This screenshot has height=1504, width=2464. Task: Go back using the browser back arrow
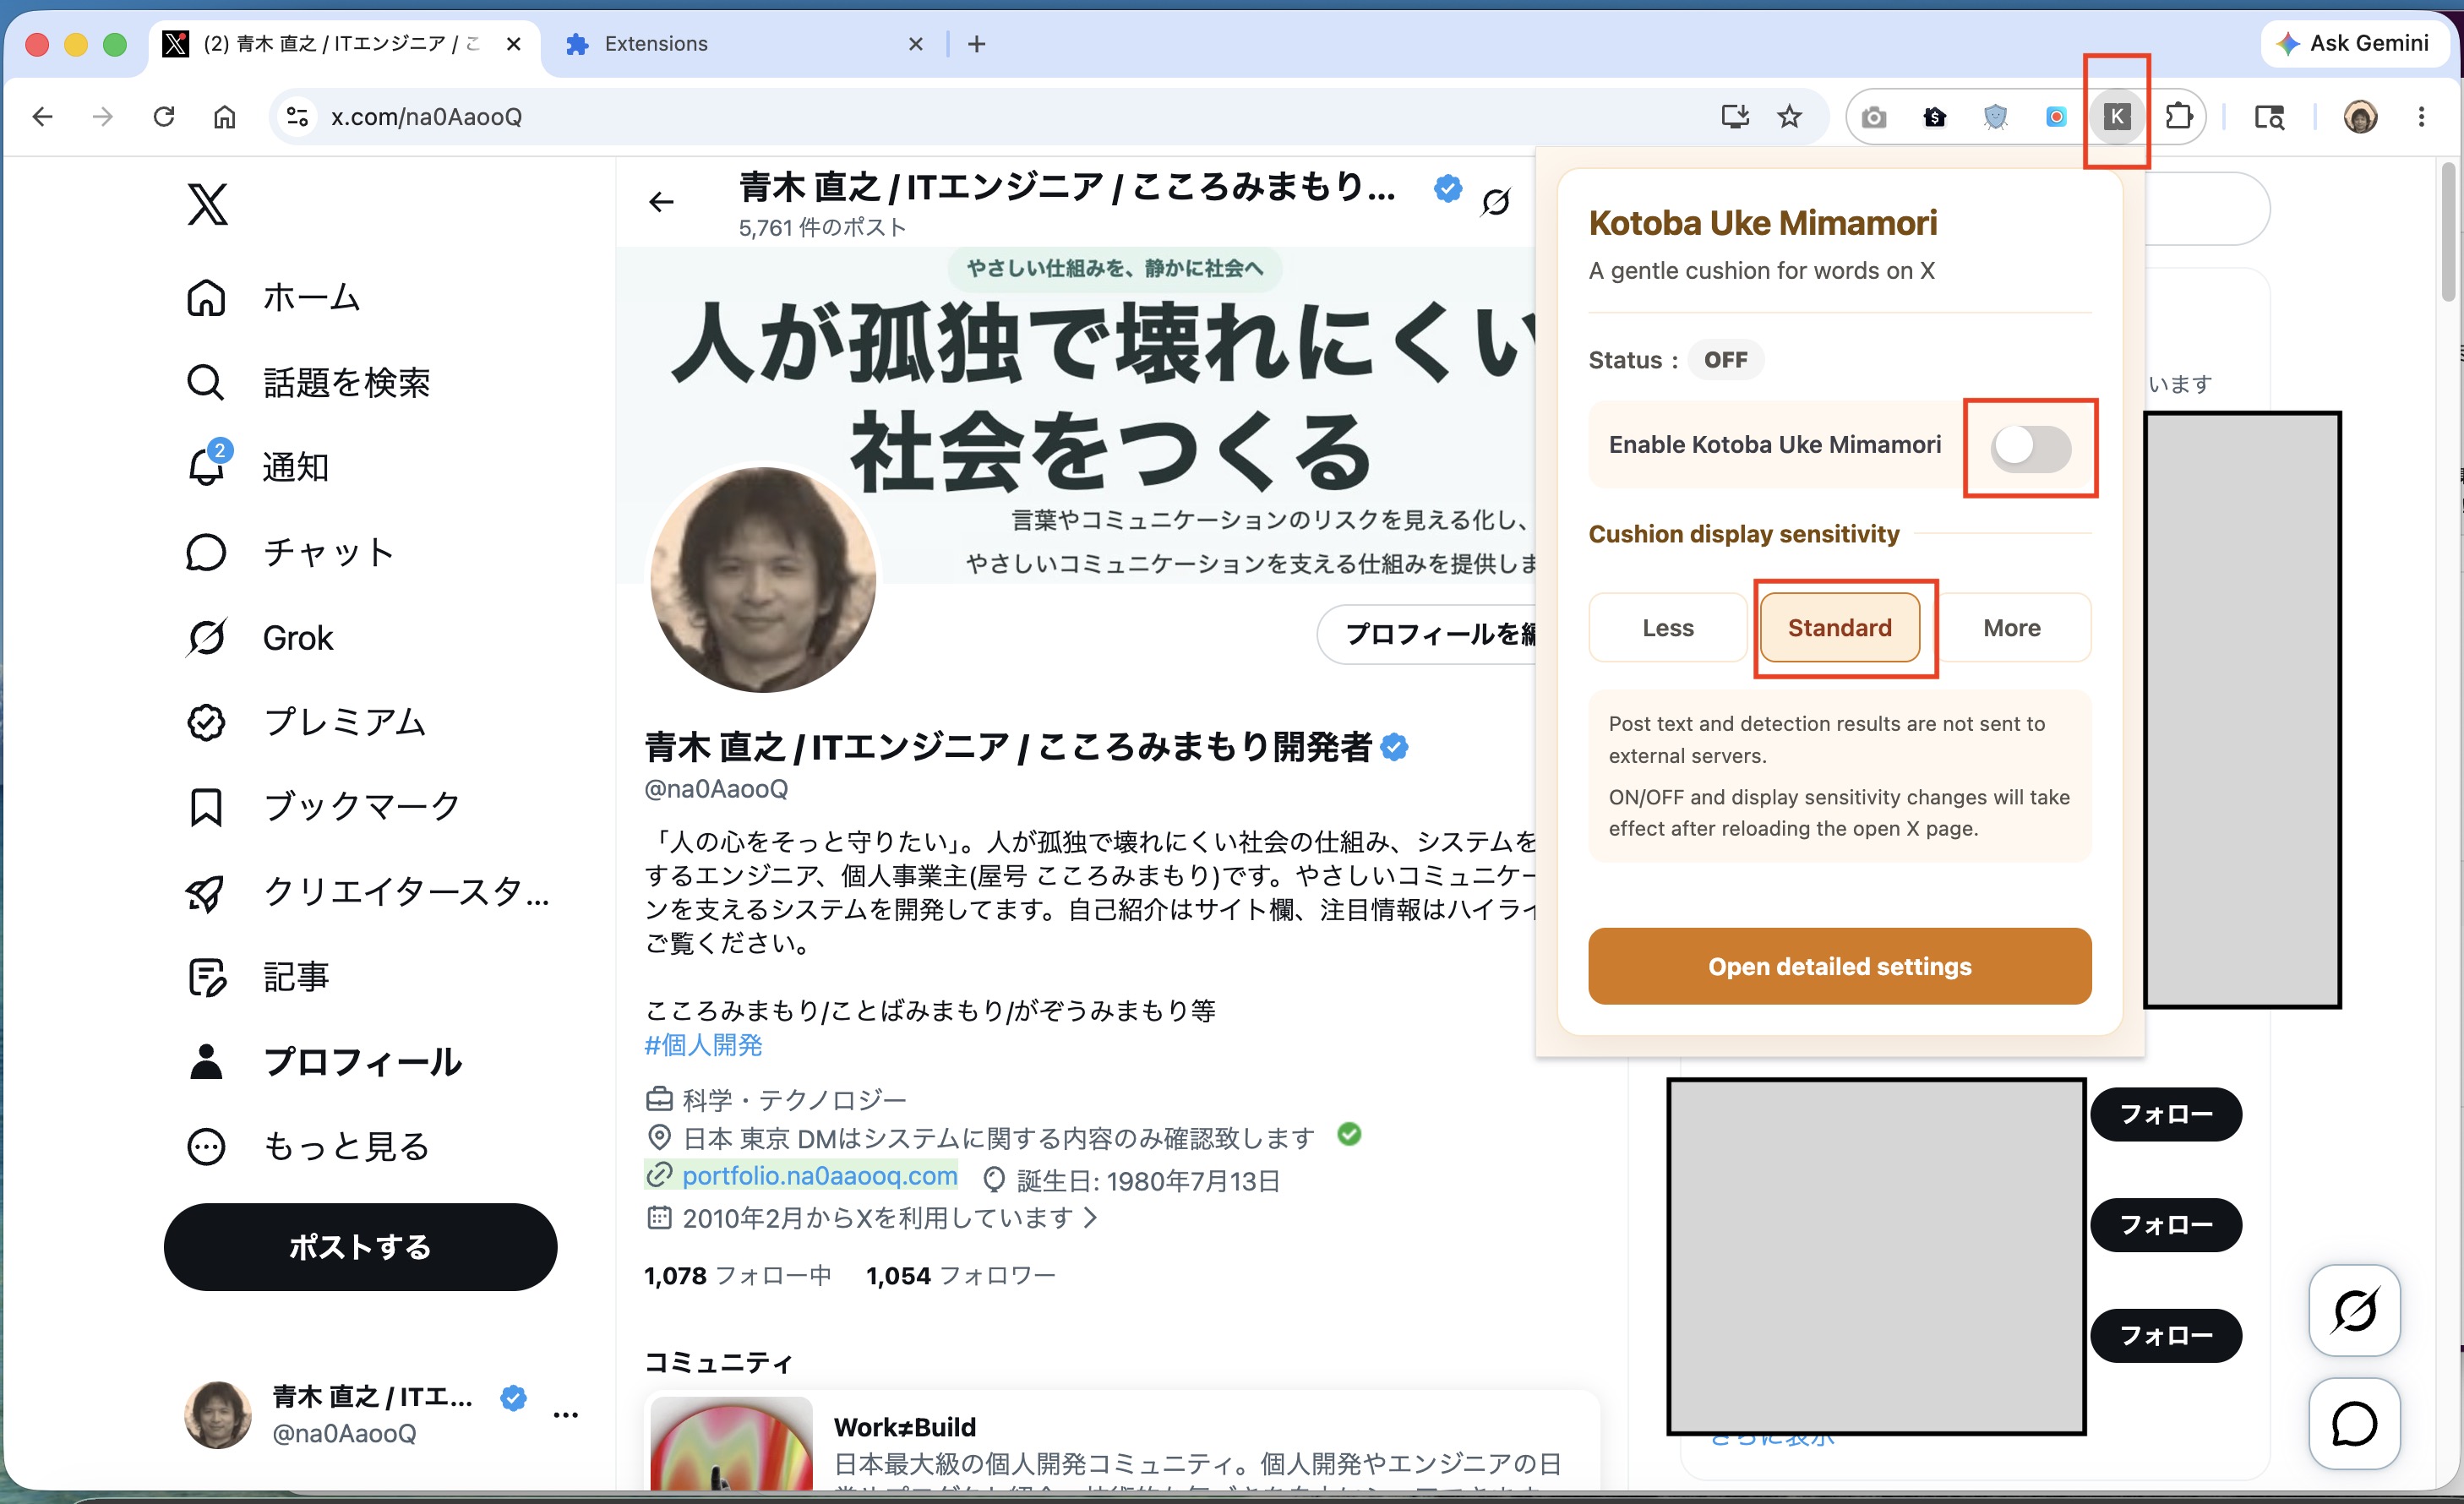point(42,117)
